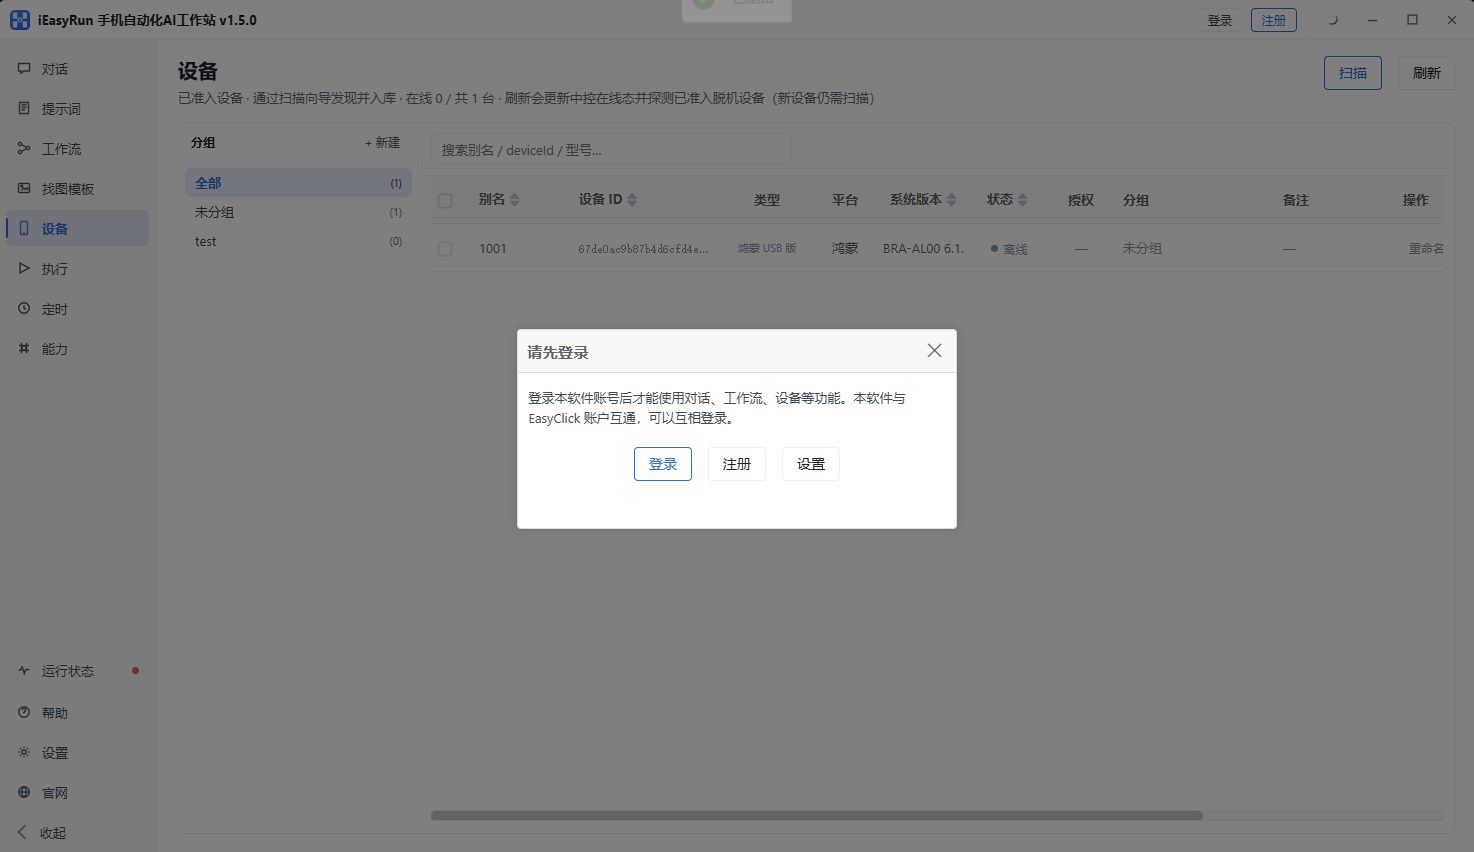Image resolution: width=1474 pixels, height=852 pixels.
Task: Open the 对话 chat sidebar icon
Action: pyautogui.click(x=24, y=69)
